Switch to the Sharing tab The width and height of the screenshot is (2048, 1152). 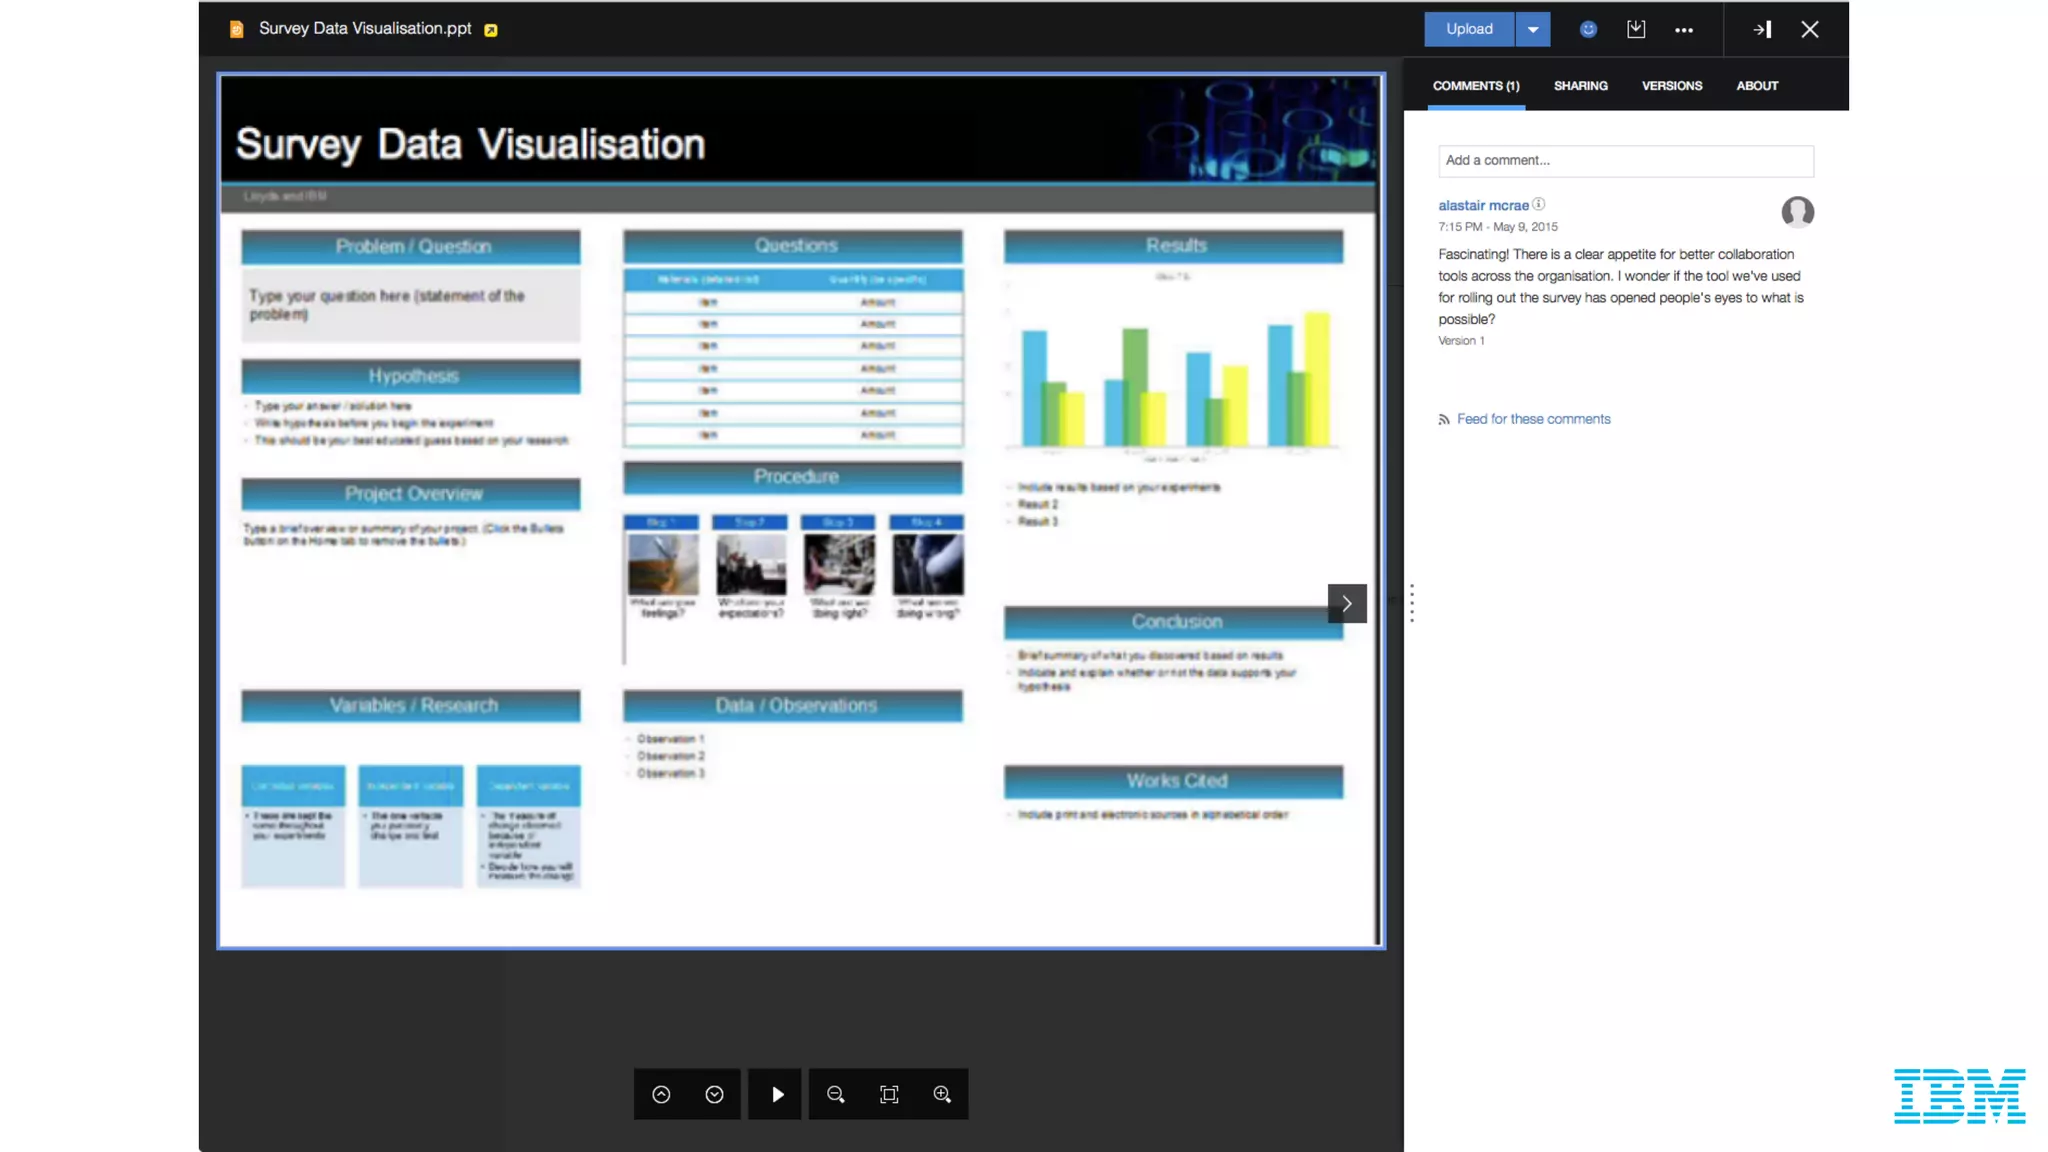point(1580,86)
